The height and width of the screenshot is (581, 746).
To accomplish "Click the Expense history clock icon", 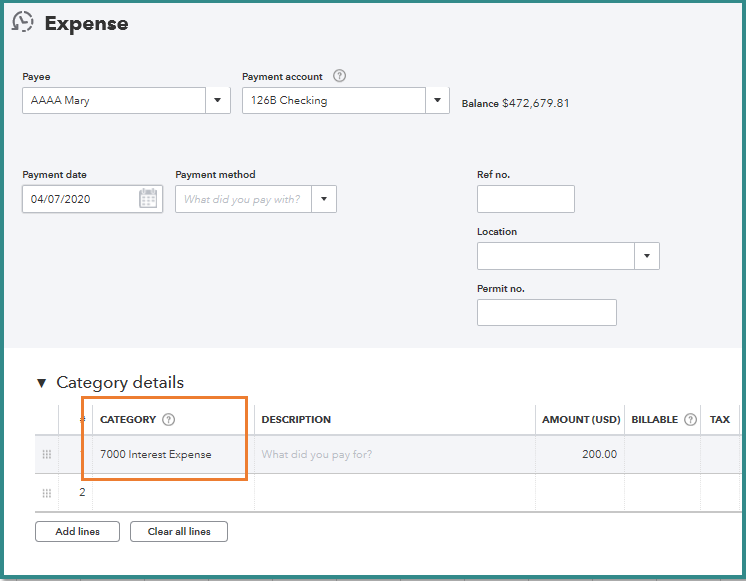I will [x=22, y=22].
